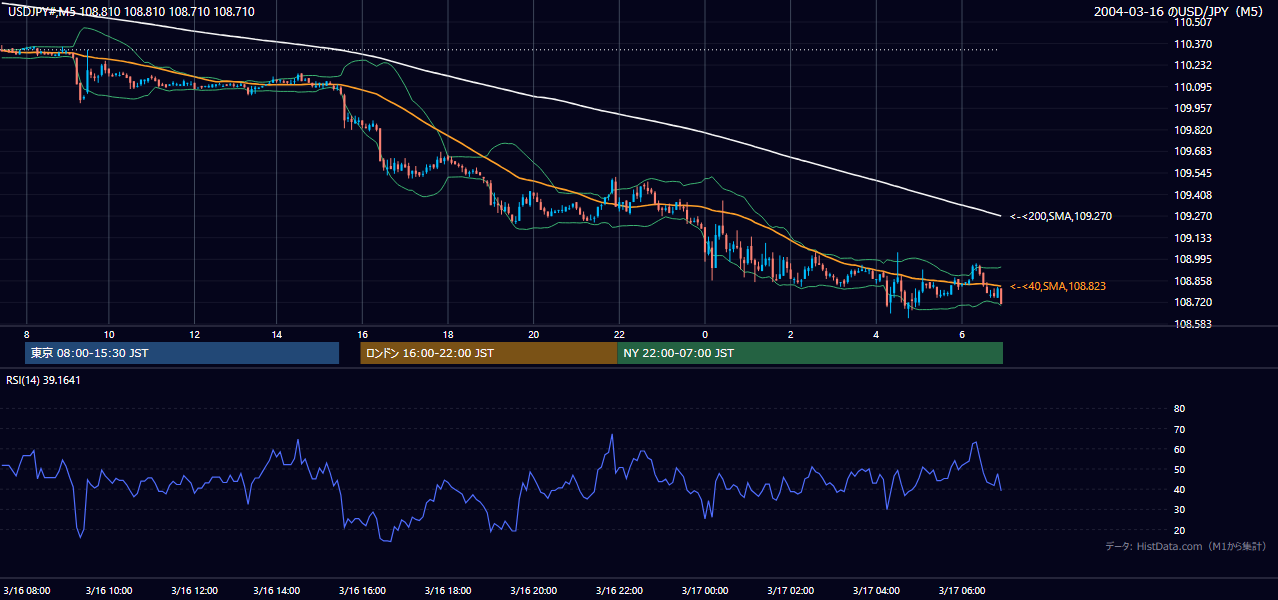The height and width of the screenshot is (600, 1278).
Task: Click price level 108.858 on the price axis
Action: pyautogui.click(x=1192, y=281)
